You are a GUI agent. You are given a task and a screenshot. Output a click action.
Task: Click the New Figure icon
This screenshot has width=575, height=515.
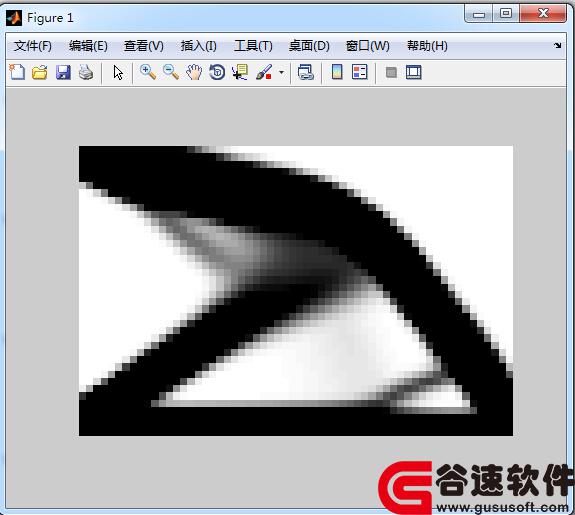(x=17, y=72)
